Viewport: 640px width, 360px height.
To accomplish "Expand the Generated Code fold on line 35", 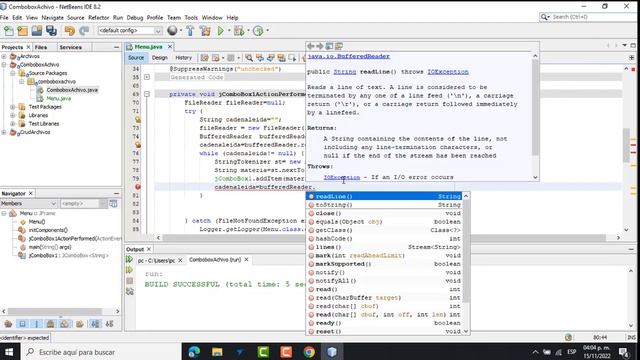I will 147,77.
